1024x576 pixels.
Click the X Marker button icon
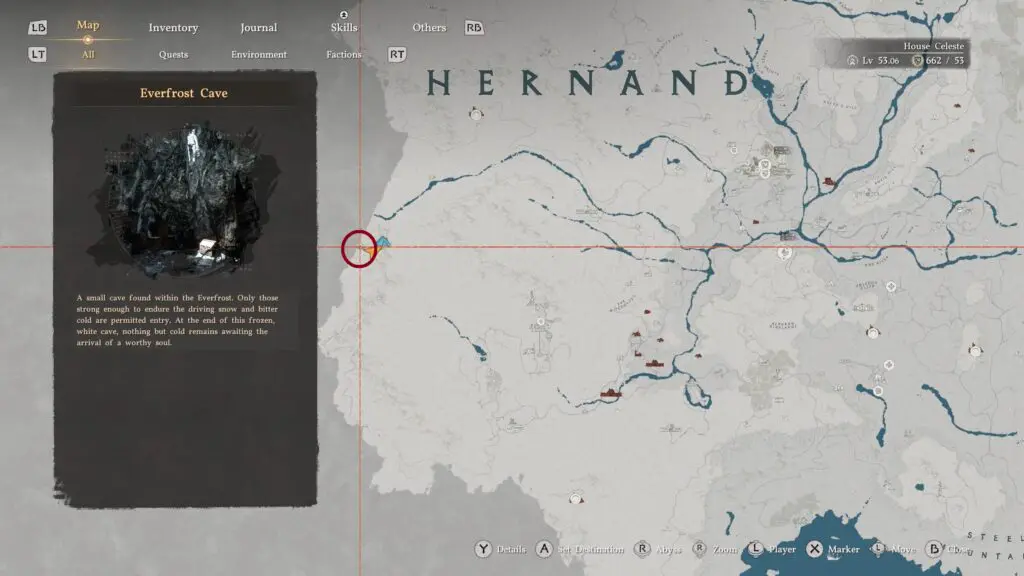tap(814, 549)
